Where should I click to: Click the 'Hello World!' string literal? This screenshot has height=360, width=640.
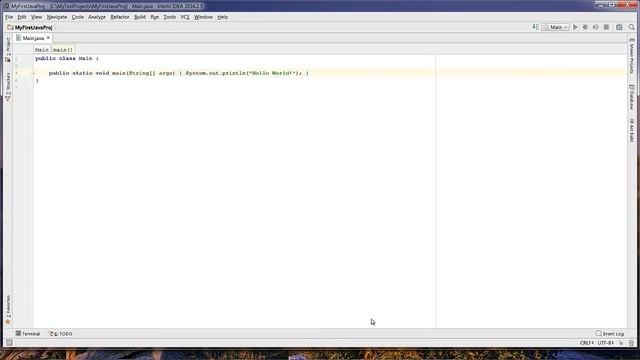tap(272, 73)
